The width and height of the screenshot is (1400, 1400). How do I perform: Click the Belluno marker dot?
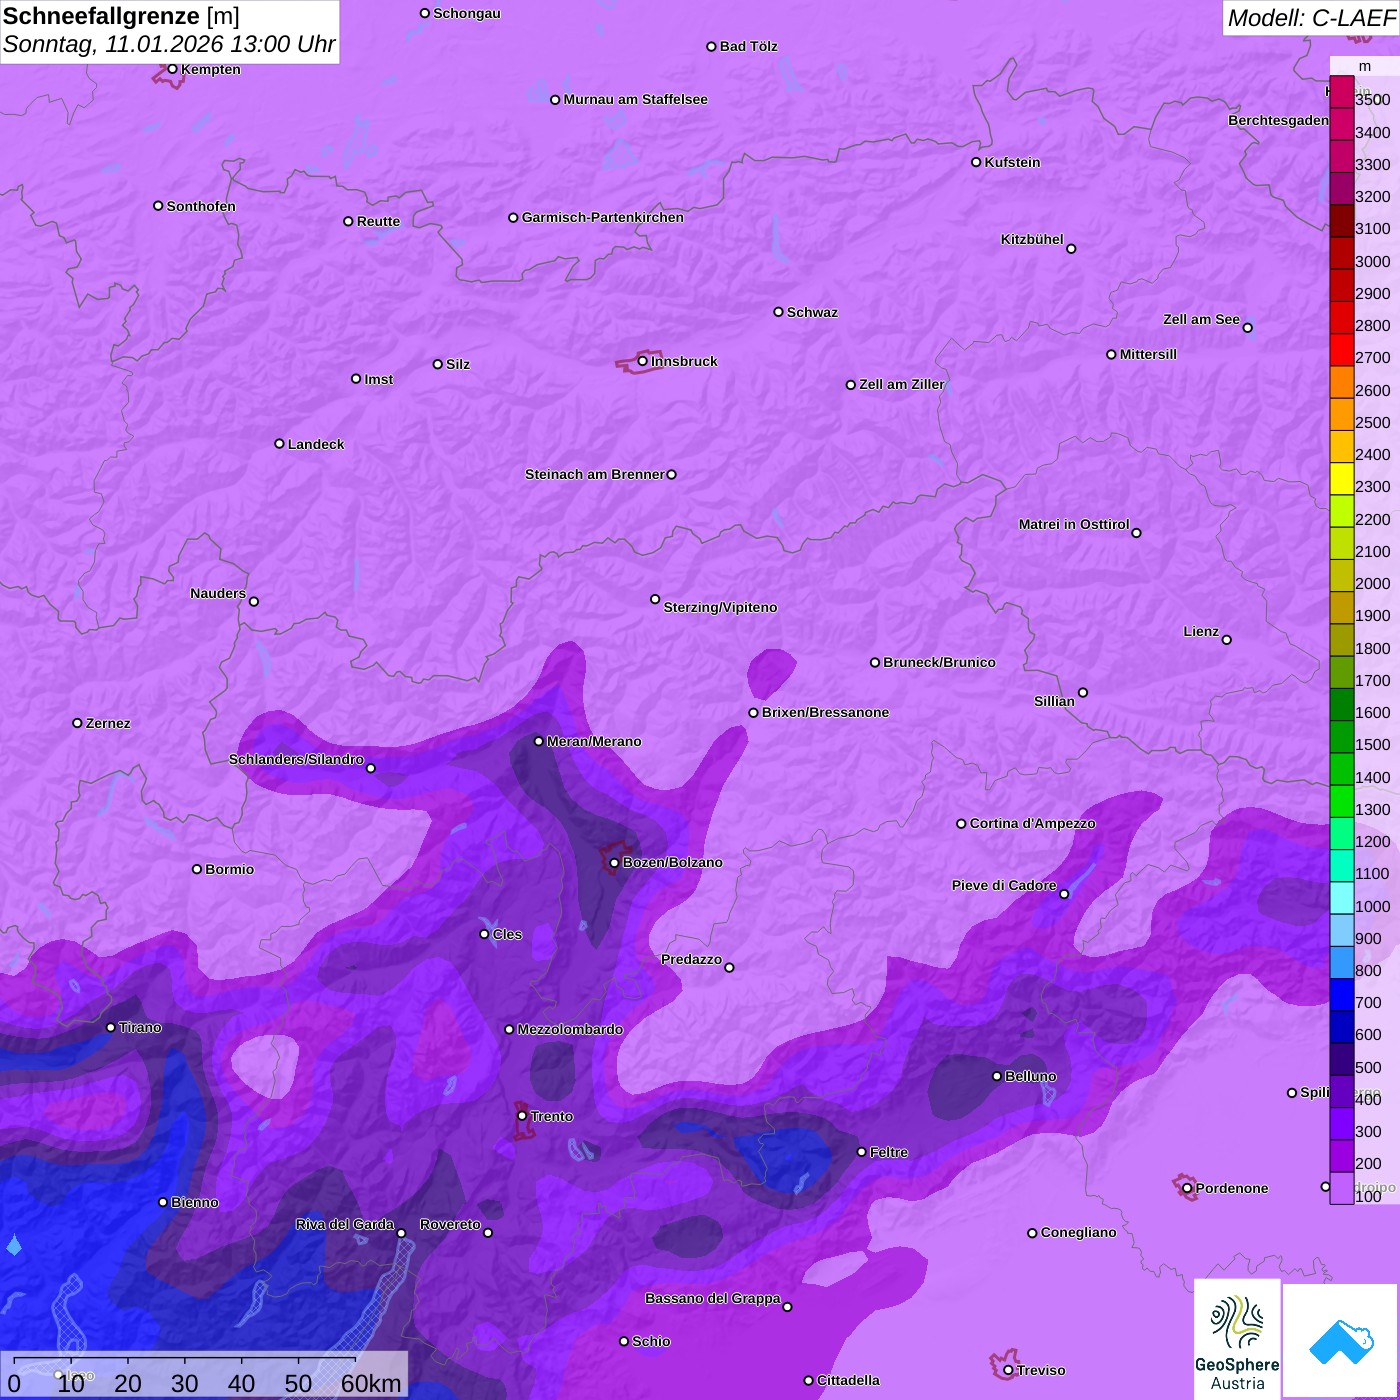pyautogui.click(x=997, y=1076)
